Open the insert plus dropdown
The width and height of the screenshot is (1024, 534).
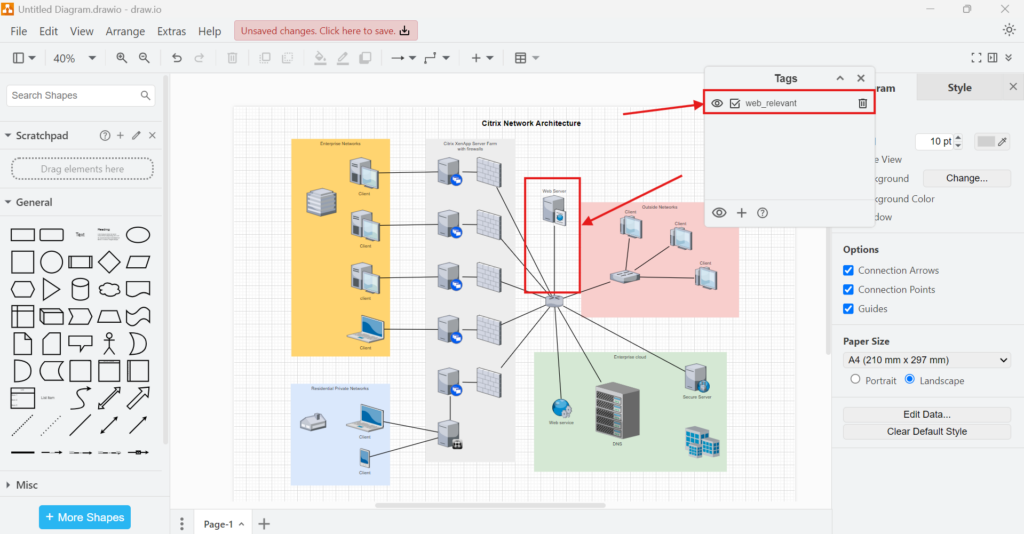[x=482, y=58]
